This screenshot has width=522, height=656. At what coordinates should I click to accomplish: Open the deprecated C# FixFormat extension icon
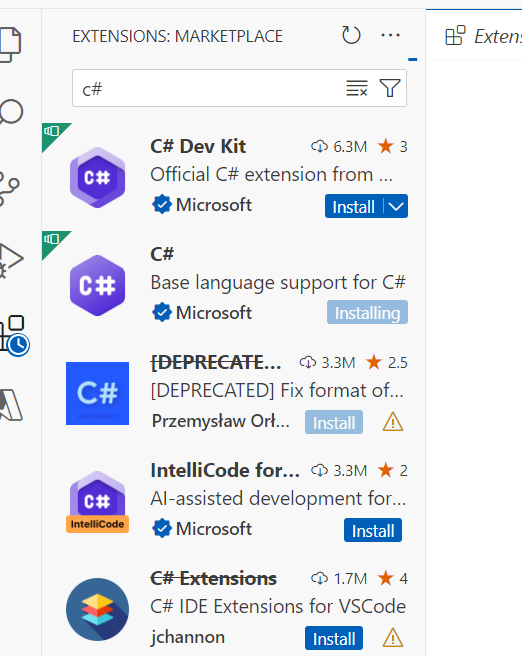[97, 393]
